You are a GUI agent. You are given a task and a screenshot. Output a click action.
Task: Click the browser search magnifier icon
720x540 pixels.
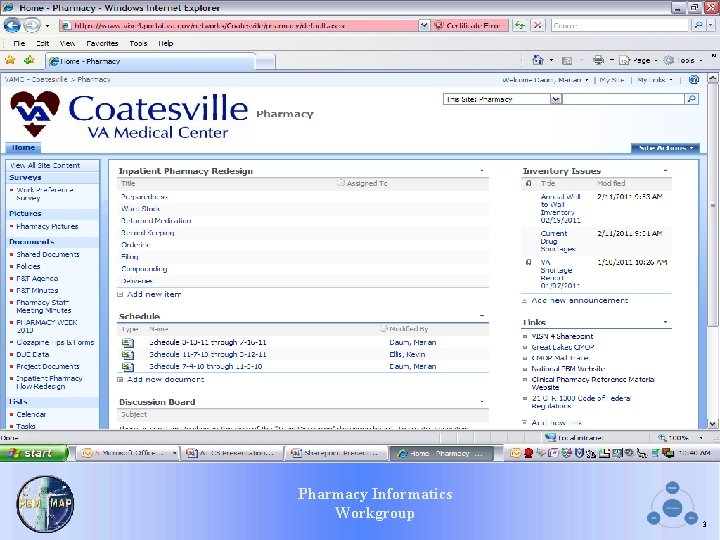tap(699, 25)
